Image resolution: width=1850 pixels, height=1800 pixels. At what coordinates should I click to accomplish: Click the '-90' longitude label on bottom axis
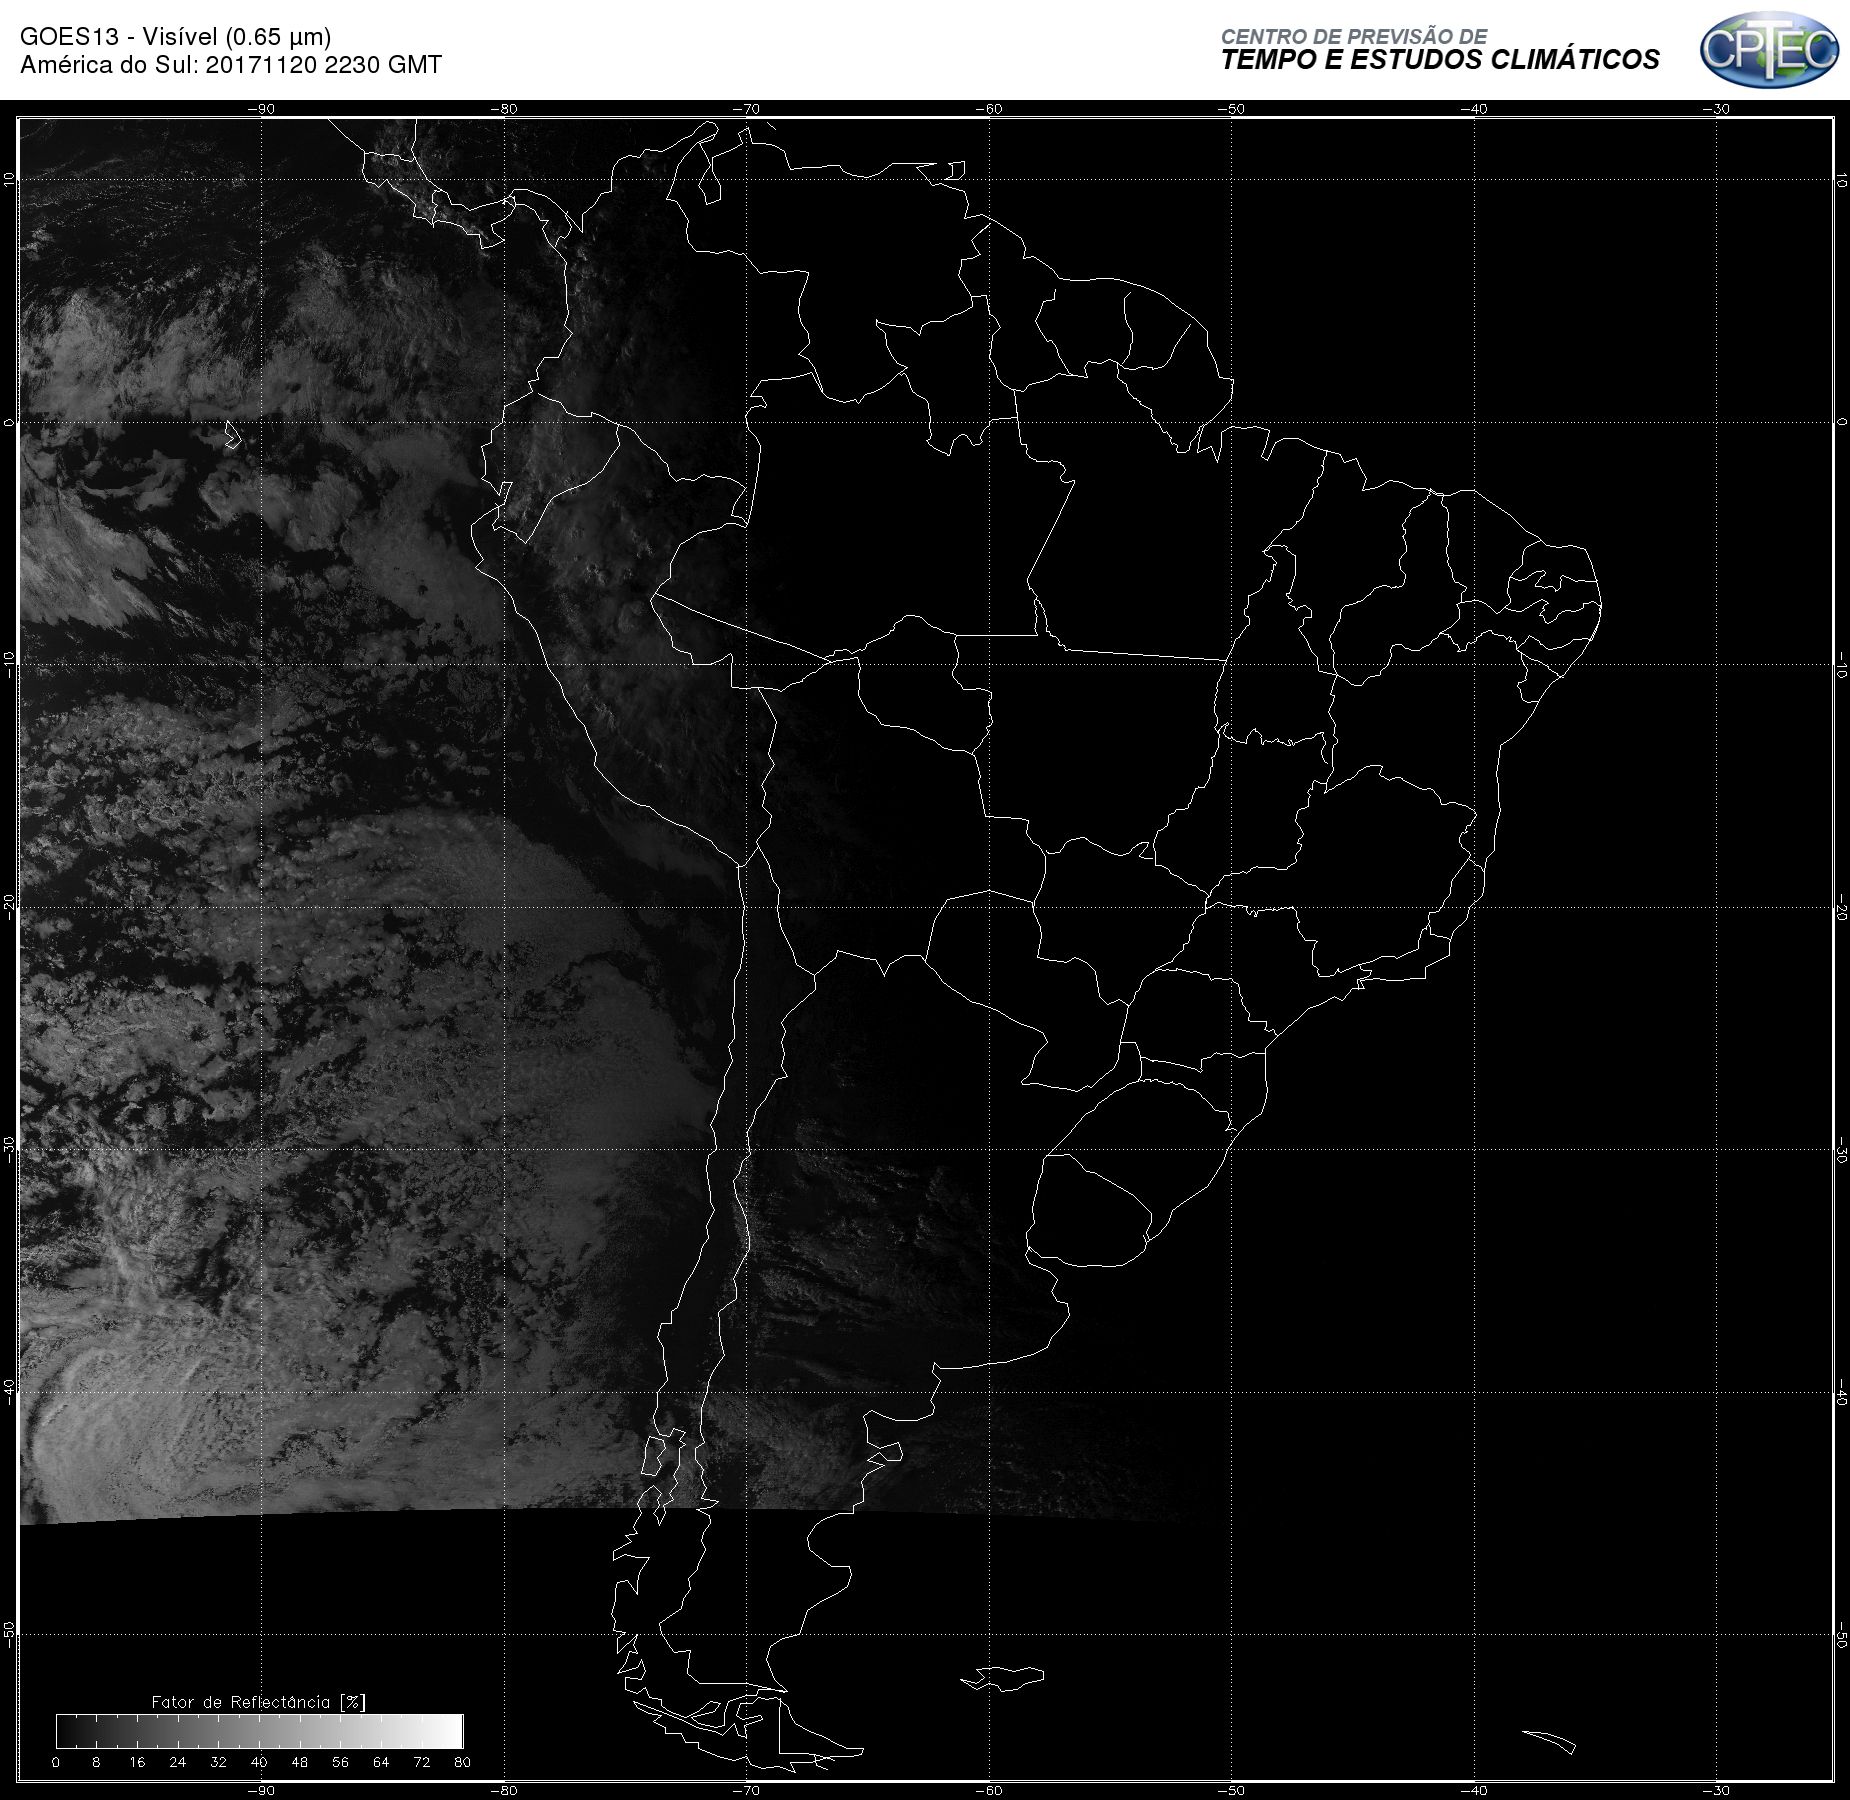point(261,1790)
